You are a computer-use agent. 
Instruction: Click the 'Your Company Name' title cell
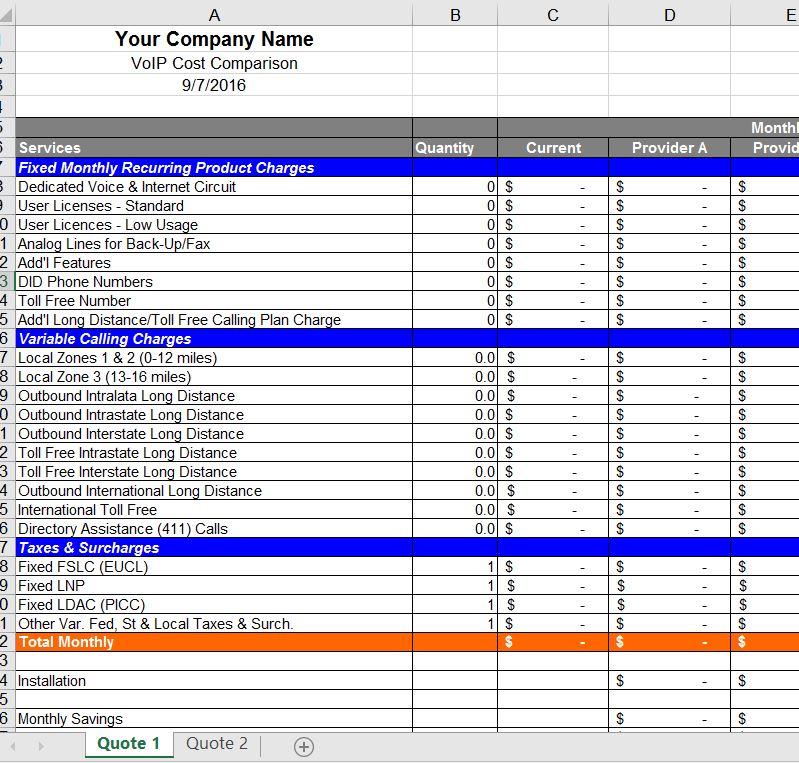[214, 39]
